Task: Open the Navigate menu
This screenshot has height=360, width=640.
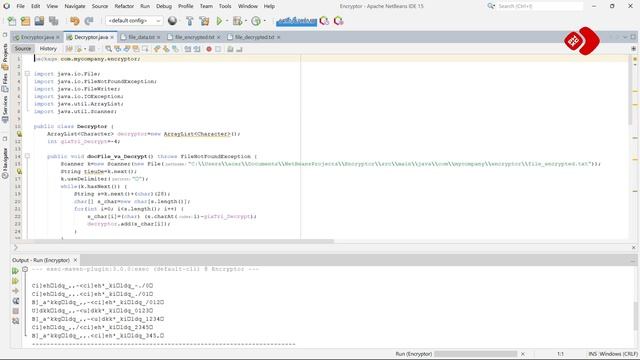Action: click(75, 6)
